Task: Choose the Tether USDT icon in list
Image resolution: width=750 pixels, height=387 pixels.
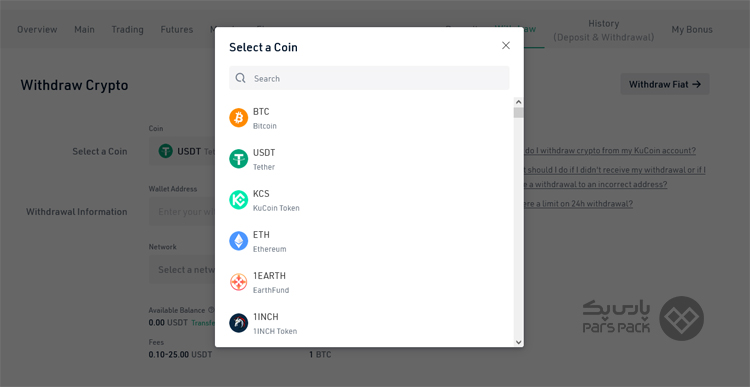Action: point(239,159)
